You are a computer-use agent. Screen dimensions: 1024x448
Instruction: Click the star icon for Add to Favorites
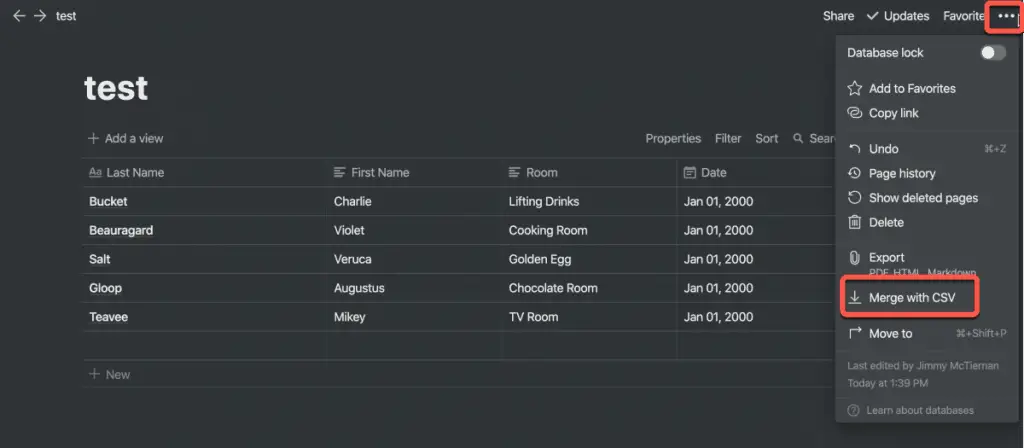[854, 88]
